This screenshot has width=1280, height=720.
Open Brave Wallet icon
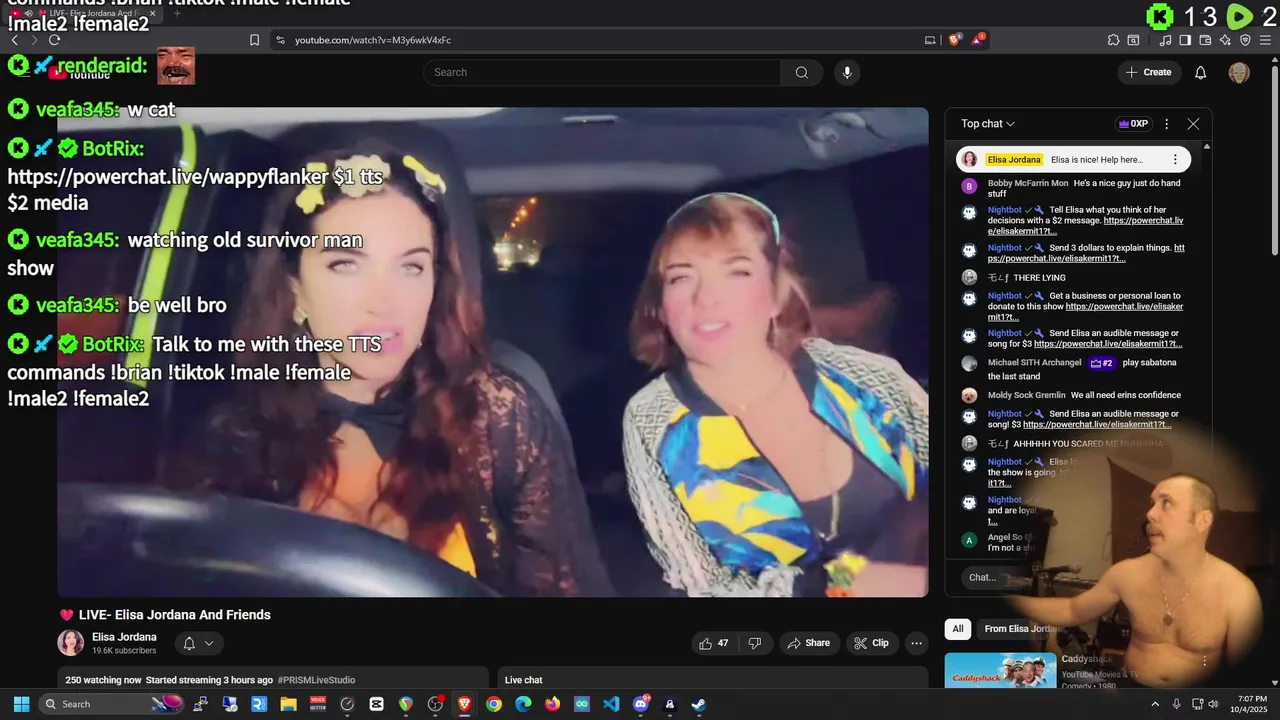click(x=1205, y=40)
